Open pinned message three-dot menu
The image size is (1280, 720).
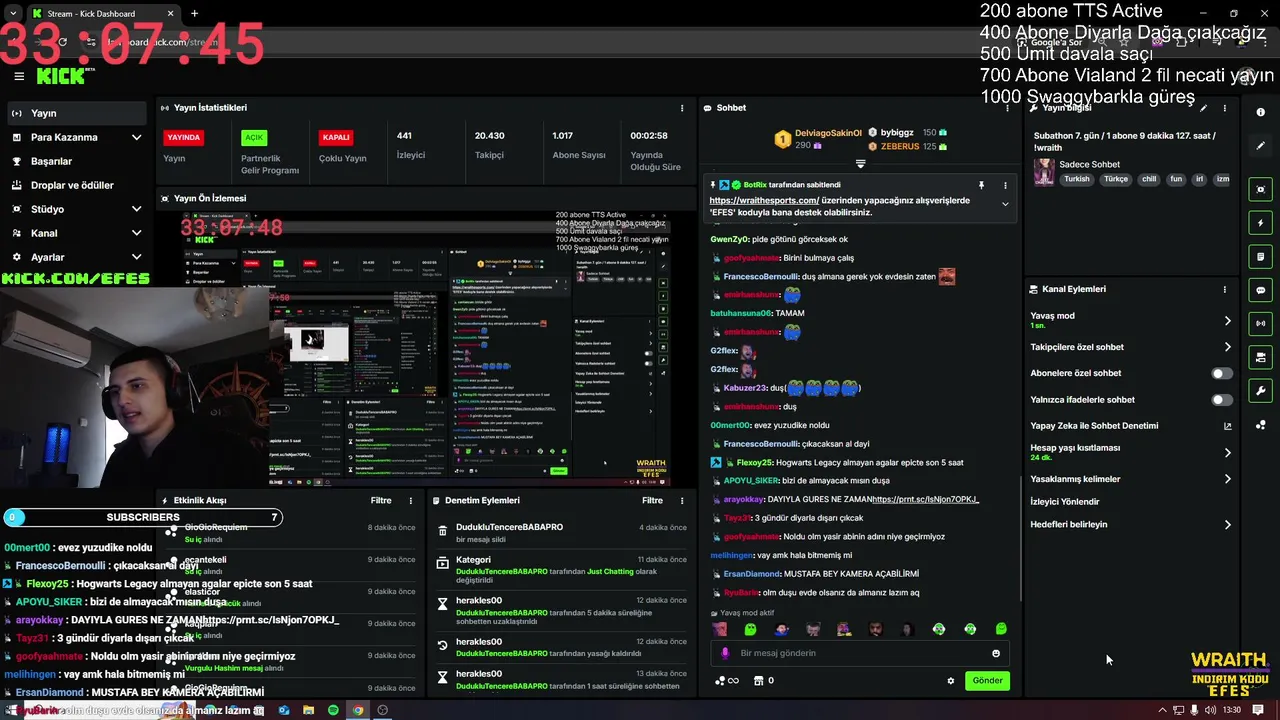1005,185
